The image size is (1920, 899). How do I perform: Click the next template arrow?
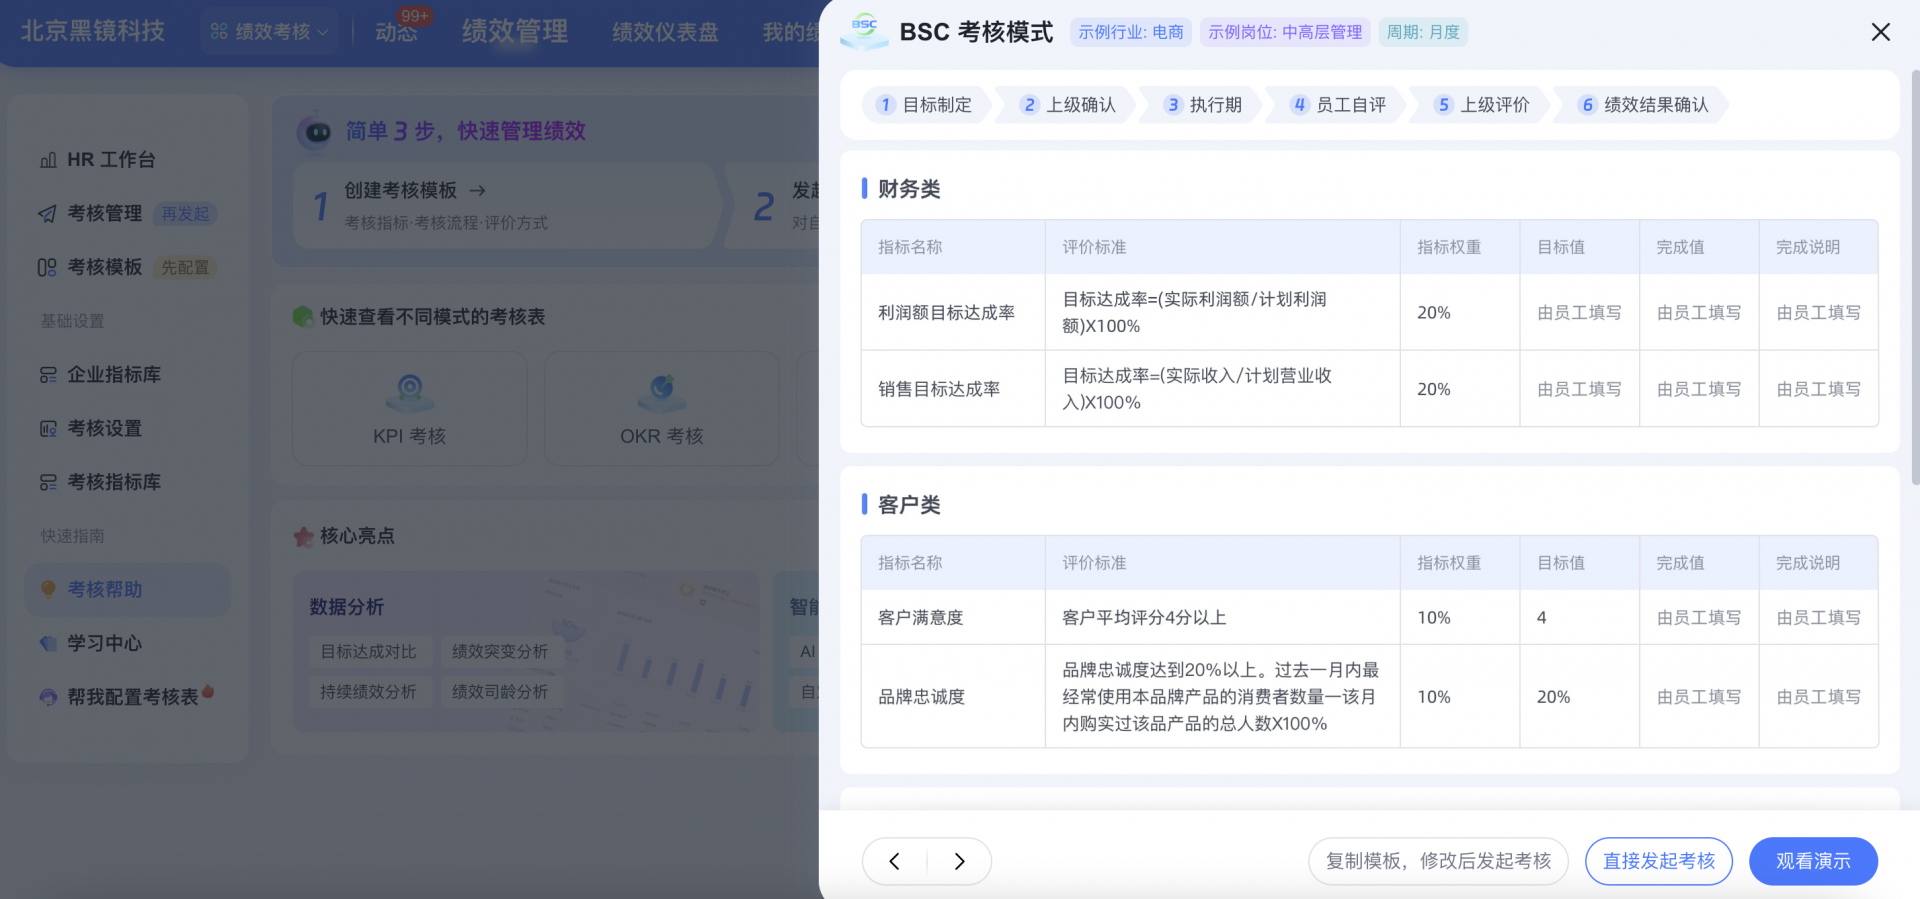[959, 861]
